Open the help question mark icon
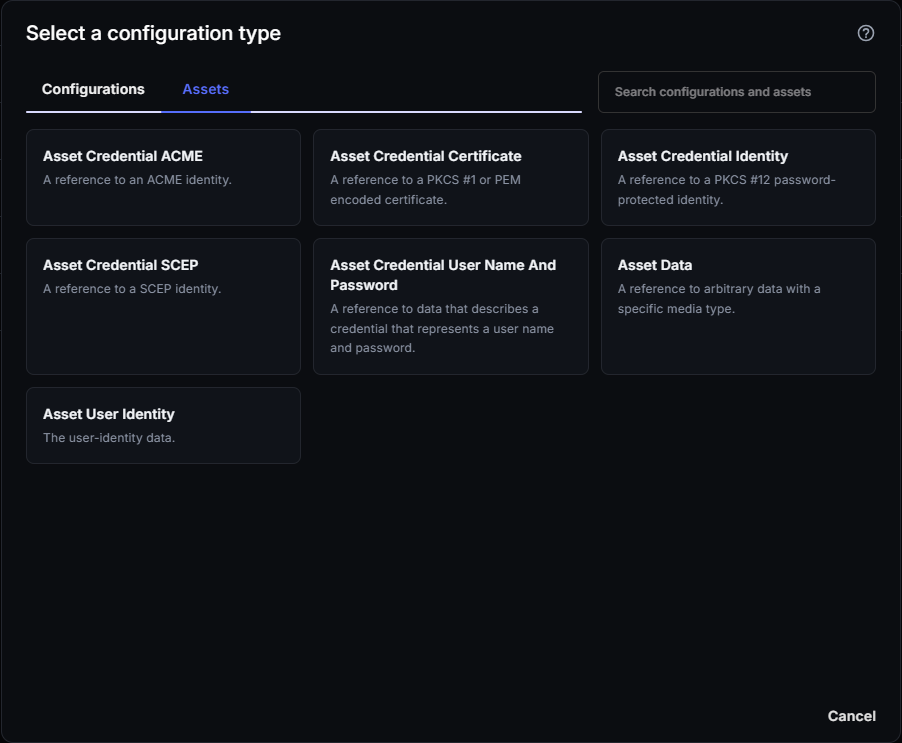The width and height of the screenshot is (902, 743). (866, 33)
